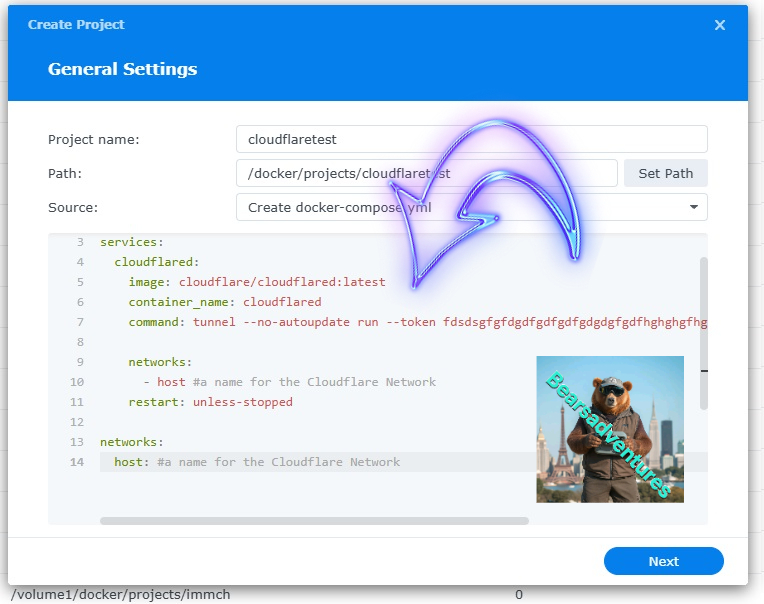The height and width of the screenshot is (604, 764).
Task: Click the tunnel command line with token
Action: [400, 322]
